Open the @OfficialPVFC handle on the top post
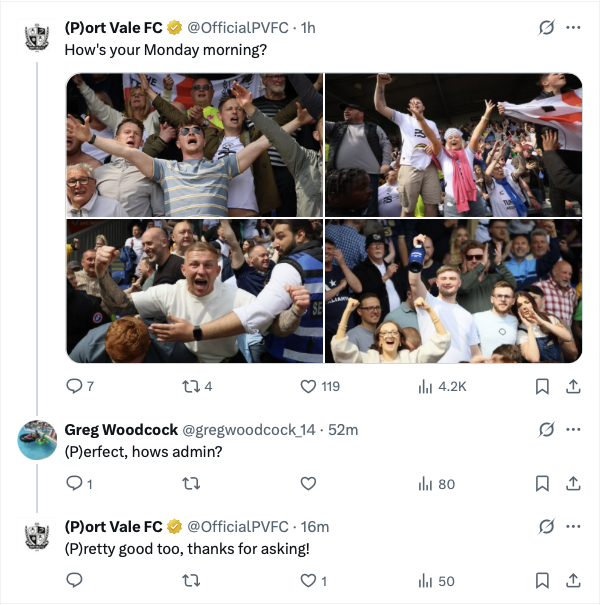 238,28
